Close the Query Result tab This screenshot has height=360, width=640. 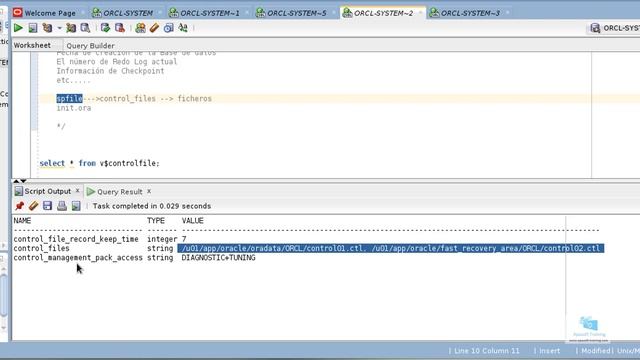click(x=149, y=191)
